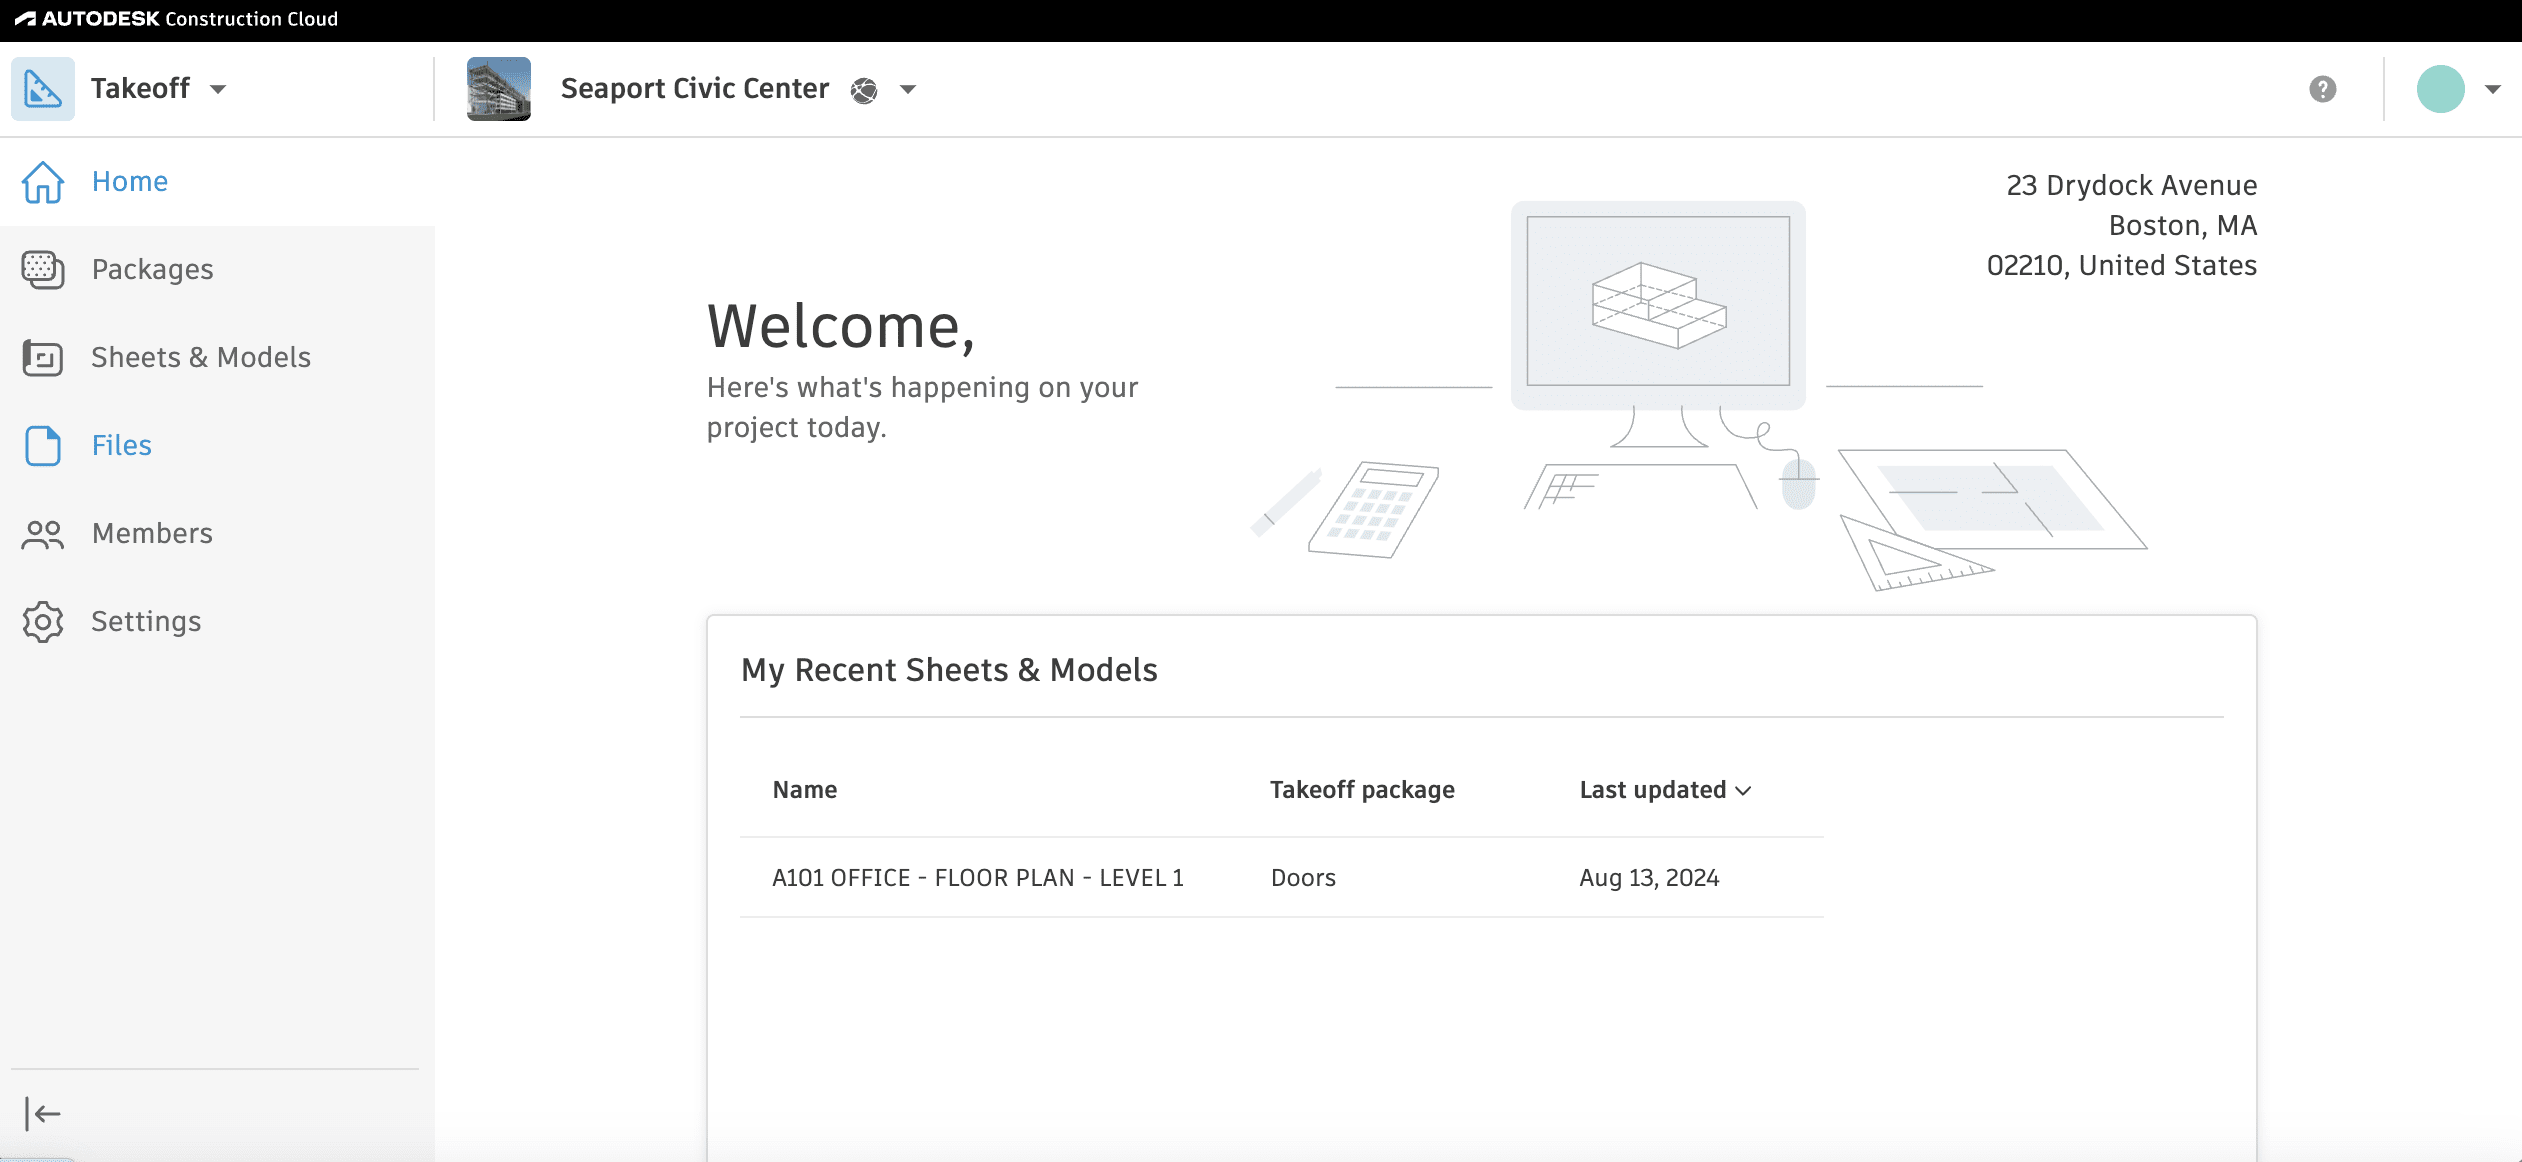Open the Members people icon

[x=41, y=533]
